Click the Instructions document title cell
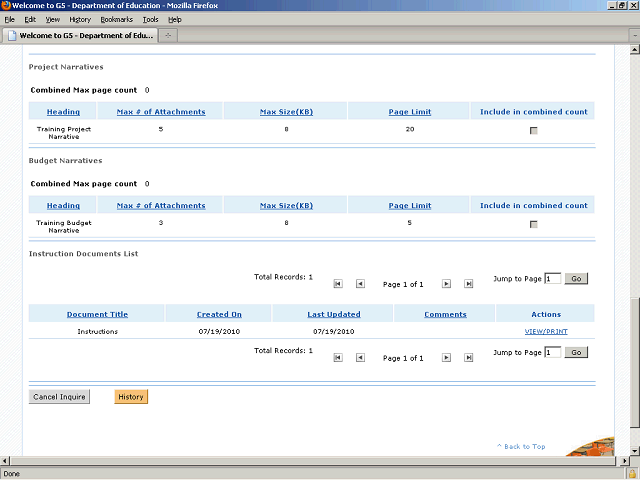Image resolution: width=640 pixels, height=480 pixels. (x=98, y=331)
